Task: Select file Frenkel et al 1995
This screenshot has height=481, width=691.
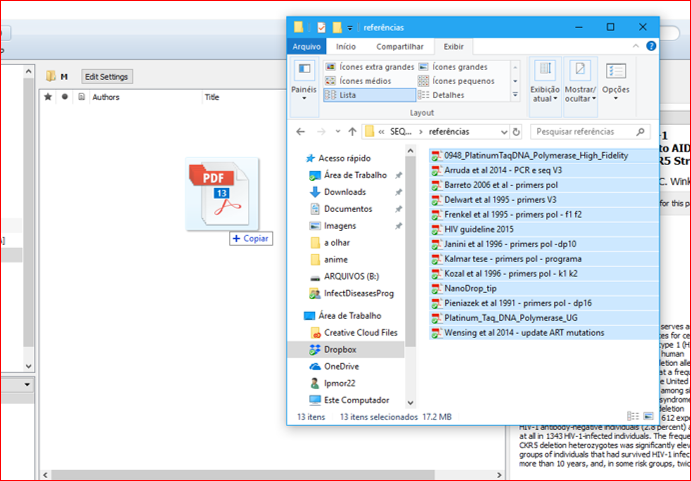Action: click(x=513, y=215)
